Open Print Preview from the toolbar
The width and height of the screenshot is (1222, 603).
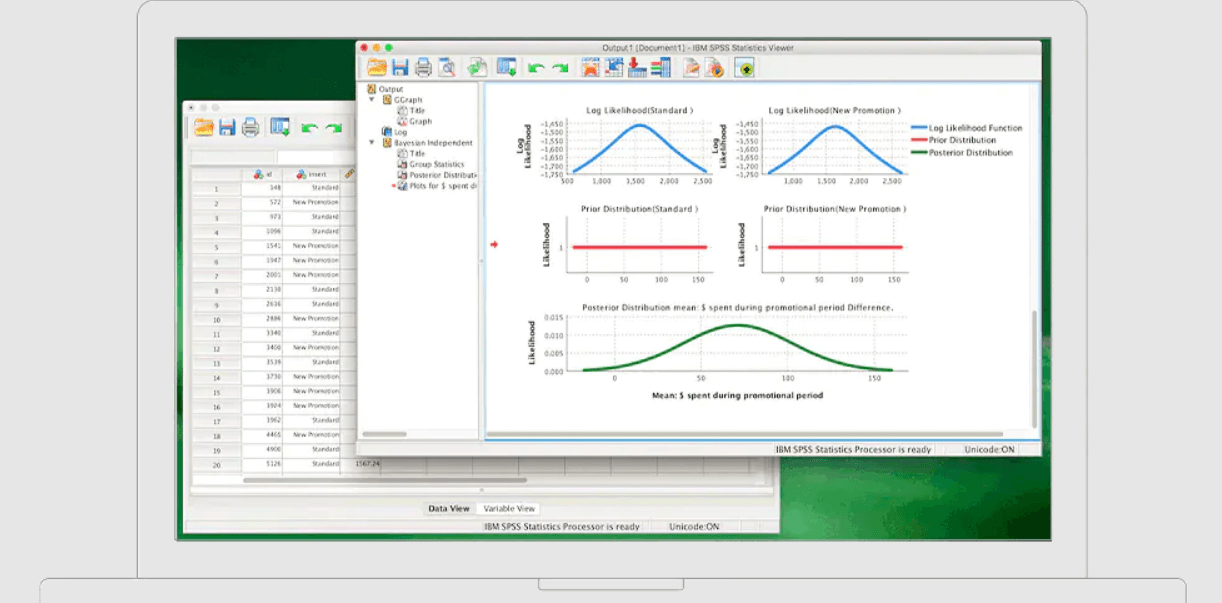(x=446, y=67)
